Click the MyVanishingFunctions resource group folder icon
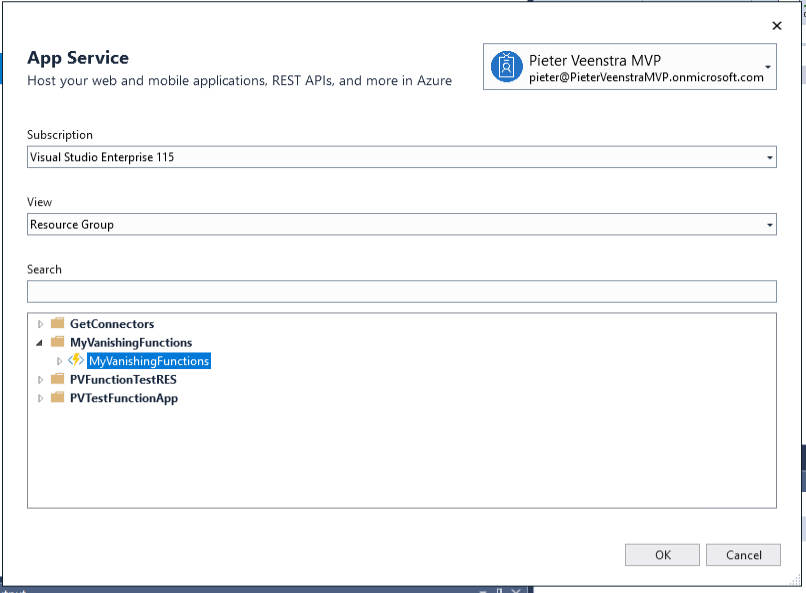The image size is (806, 593). coord(58,342)
